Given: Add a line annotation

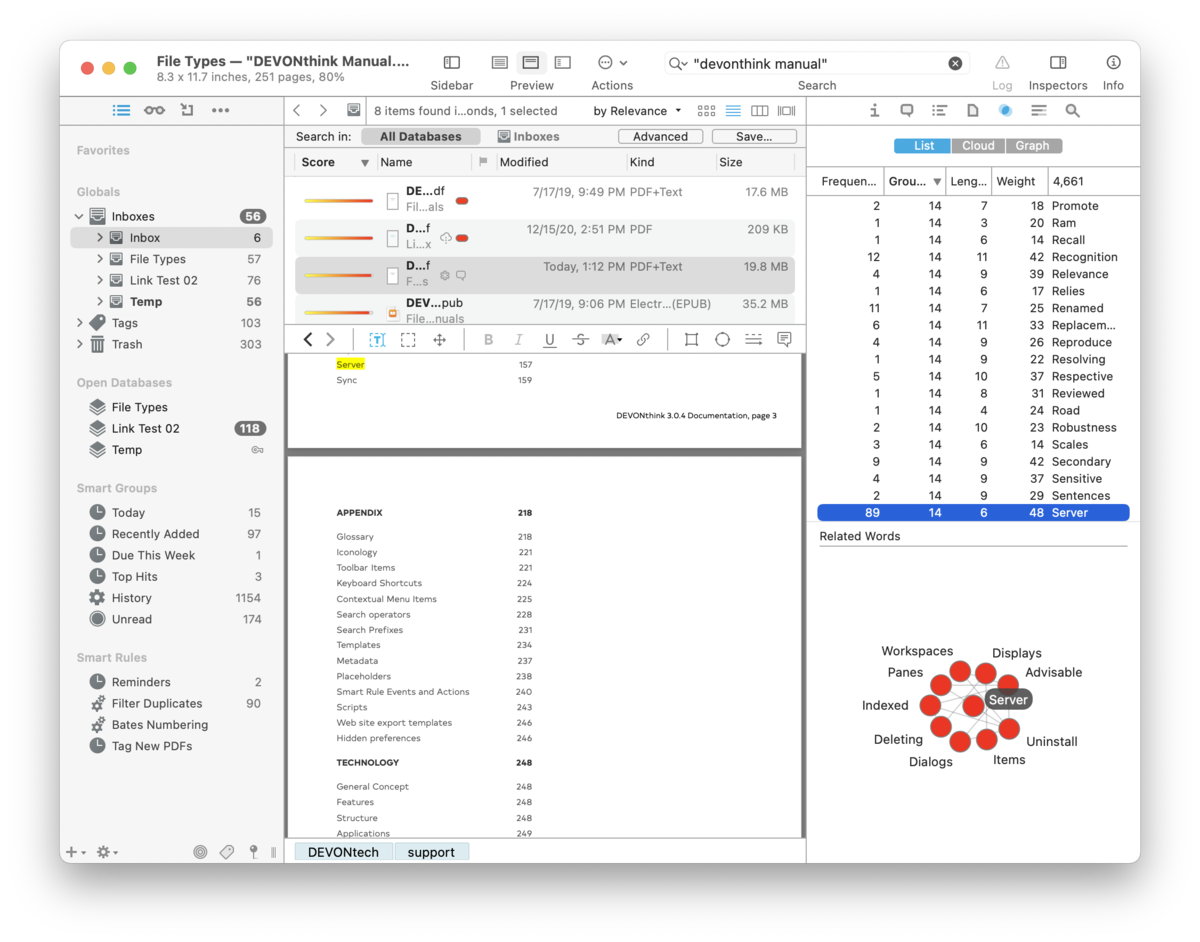Looking at the screenshot, I should coord(753,340).
